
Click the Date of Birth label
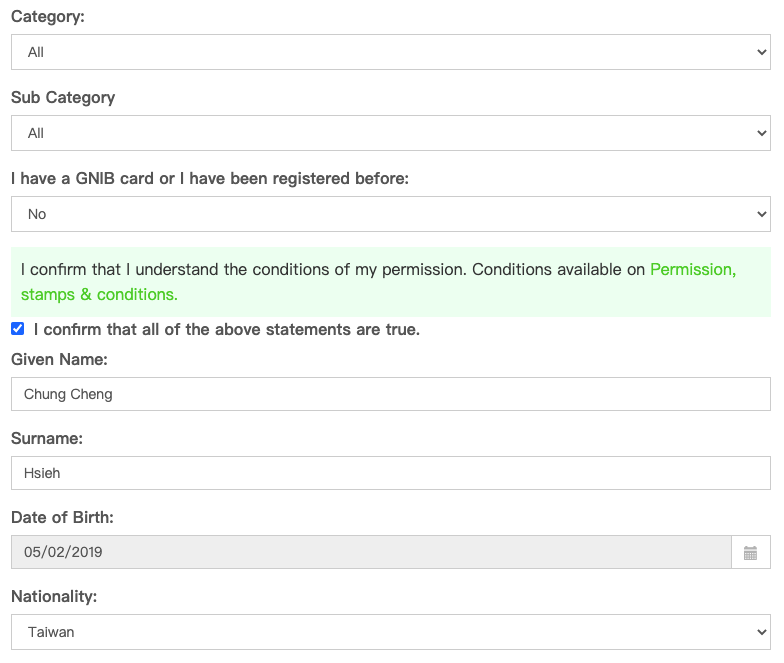(62, 518)
